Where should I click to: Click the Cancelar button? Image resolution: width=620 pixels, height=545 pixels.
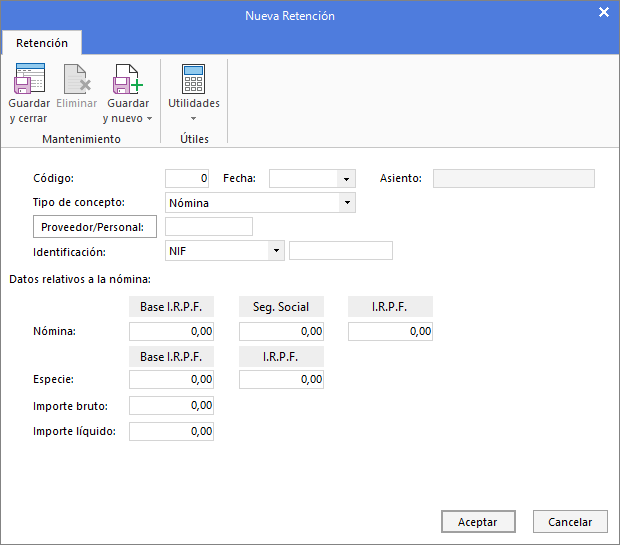[x=570, y=522]
